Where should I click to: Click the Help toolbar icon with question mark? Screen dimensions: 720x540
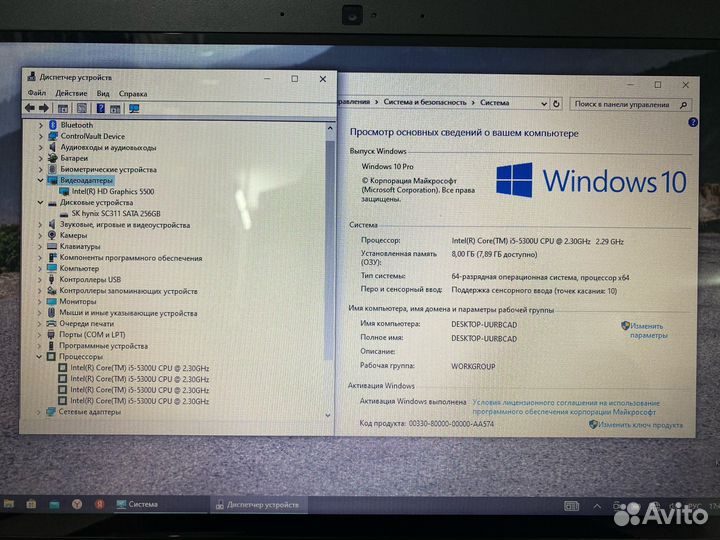tap(101, 108)
